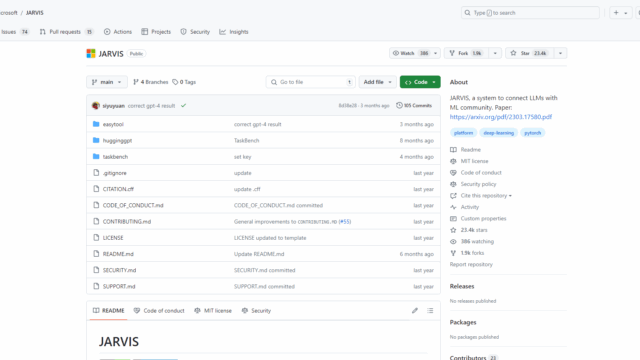Image resolution: width=640 pixels, height=360 pixels.
Task: Expand the Star lists dropdown arrow
Action: (x=560, y=53)
